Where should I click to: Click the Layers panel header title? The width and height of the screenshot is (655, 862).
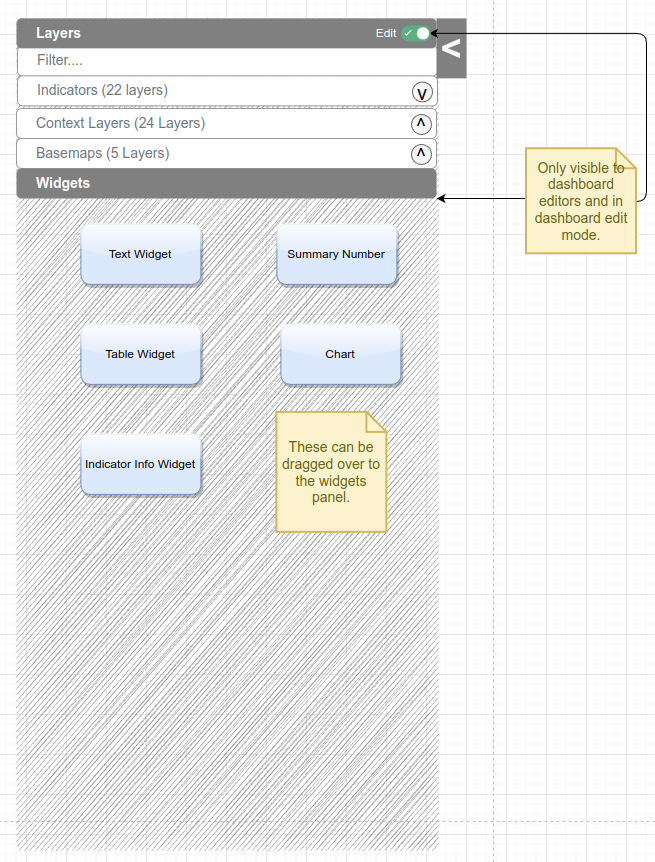(58, 33)
